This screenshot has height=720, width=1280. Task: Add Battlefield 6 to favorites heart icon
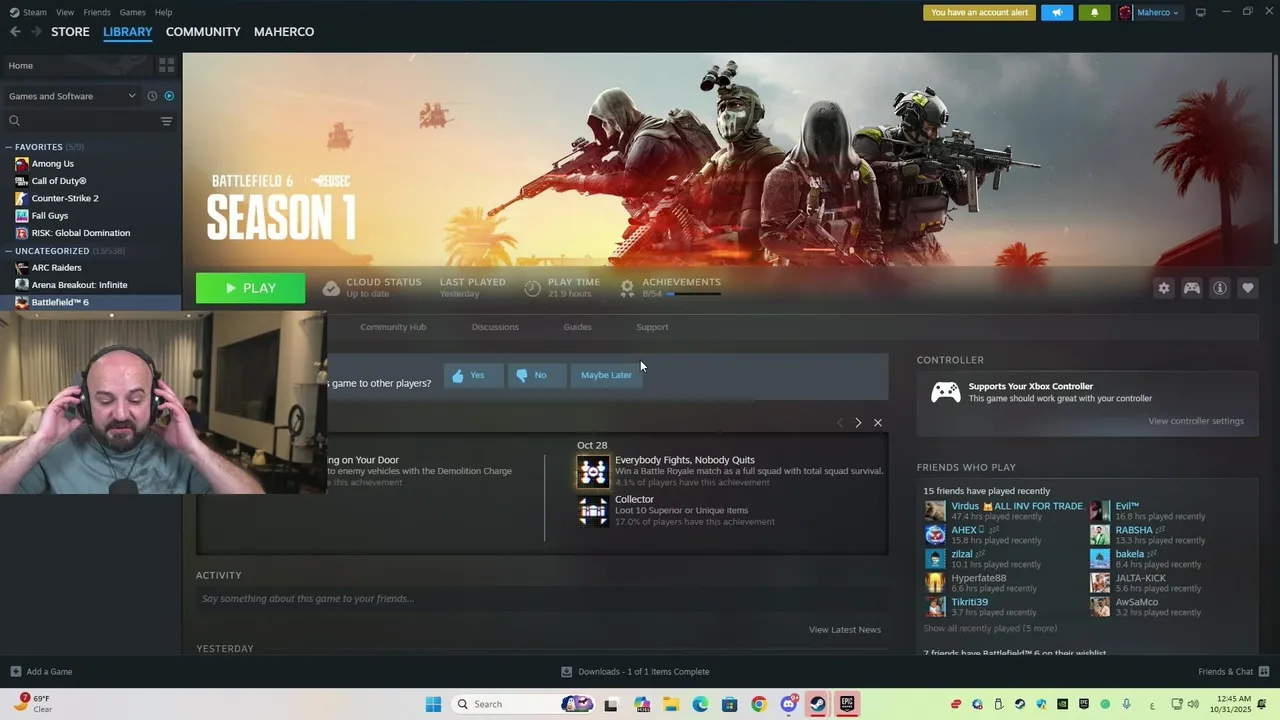[1248, 288]
